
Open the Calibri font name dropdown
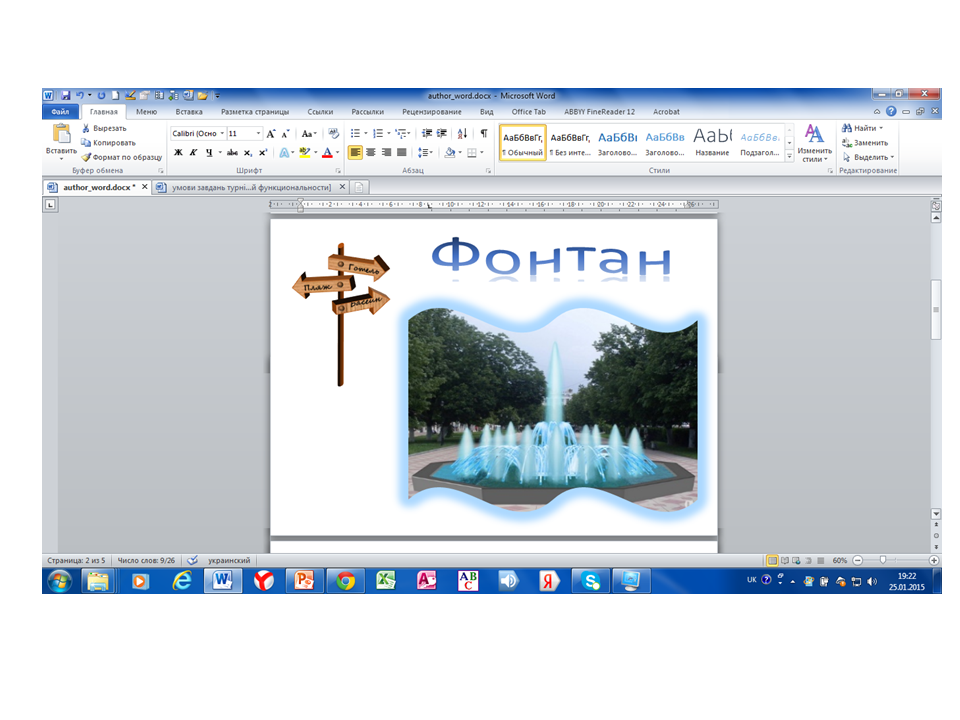click(x=222, y=133)
